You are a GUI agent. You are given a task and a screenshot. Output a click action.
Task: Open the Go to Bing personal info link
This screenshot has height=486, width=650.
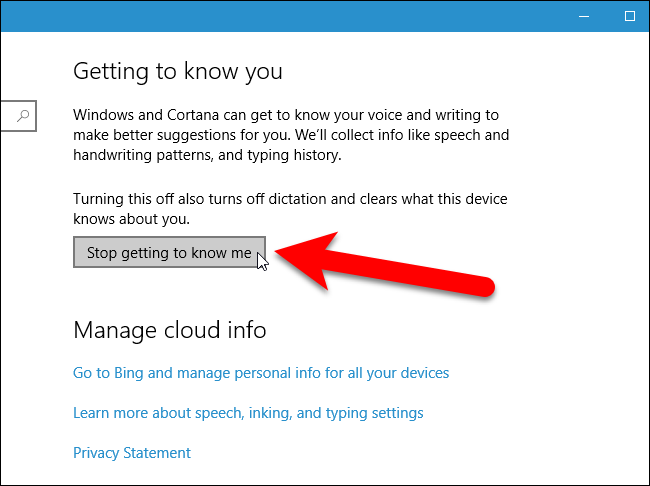click(x=261, y=373)
